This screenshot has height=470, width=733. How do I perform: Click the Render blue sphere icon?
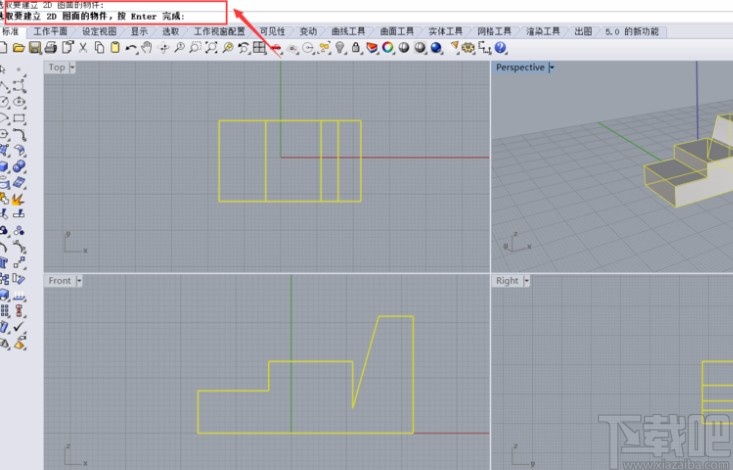click(436, 48)
